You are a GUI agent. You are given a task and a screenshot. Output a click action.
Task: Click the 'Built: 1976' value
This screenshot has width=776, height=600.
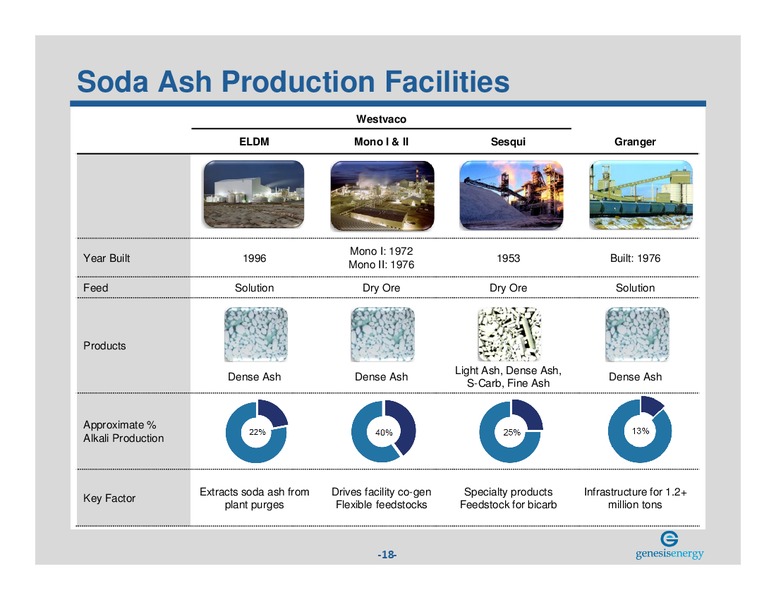pyautogui.click(x=635, y=258)
